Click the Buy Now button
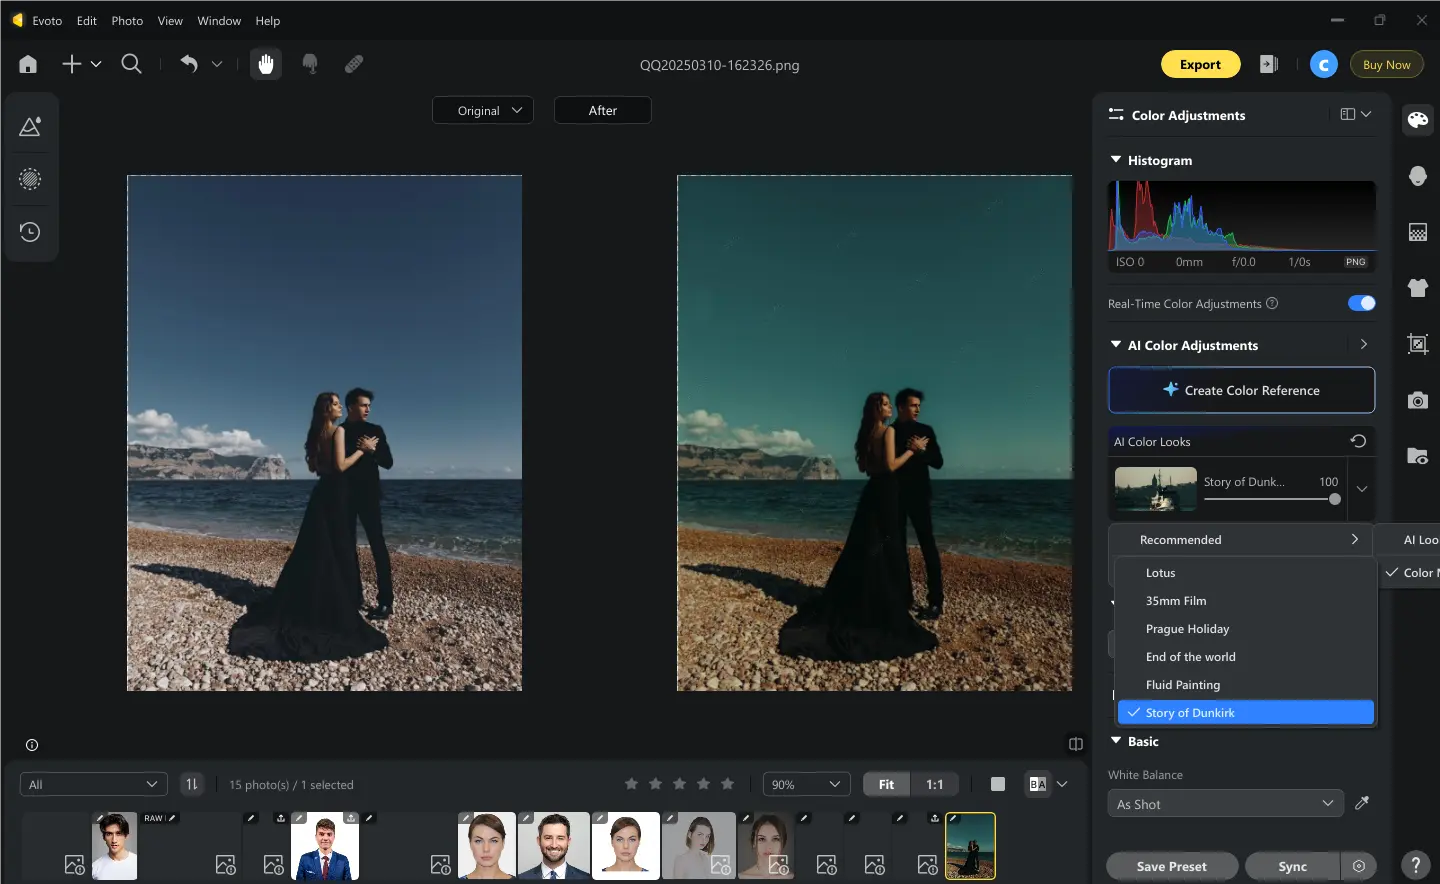The image size is (1440, 884). [1387, 64]
